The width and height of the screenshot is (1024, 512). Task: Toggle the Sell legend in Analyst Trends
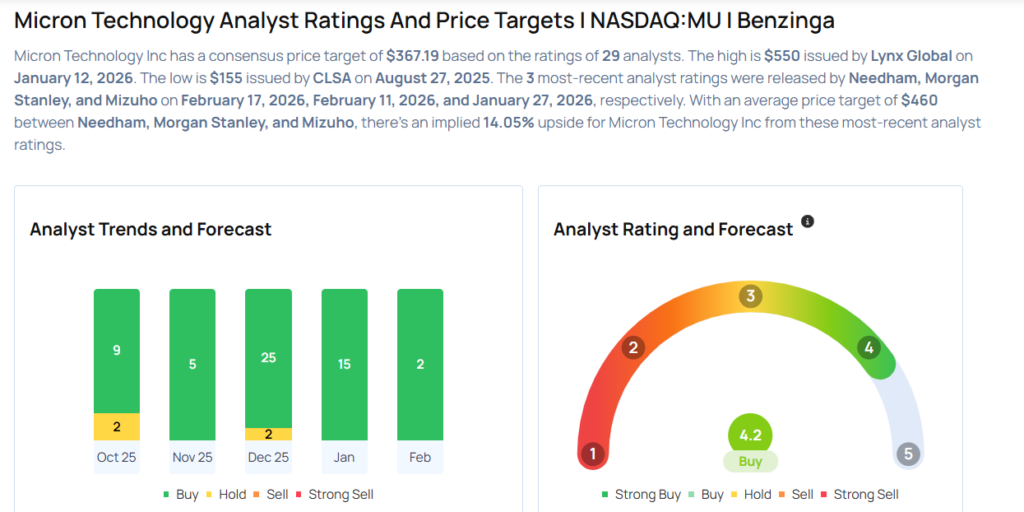(271, 494)
